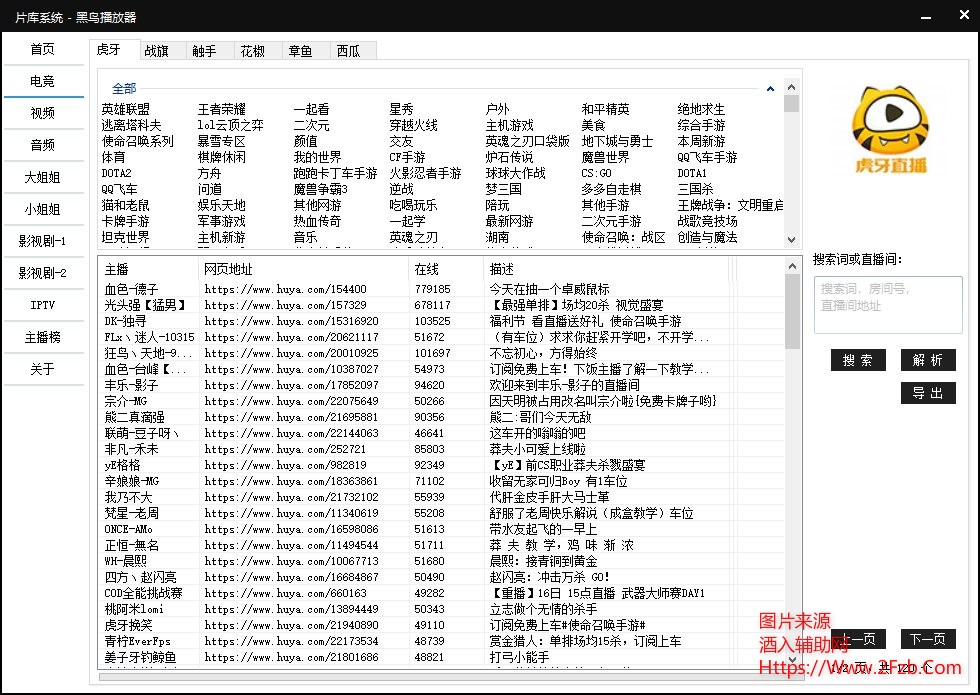
Task: Open 首页 in the left sidebar
Action: pyautogui.click(x=43, y=49)
